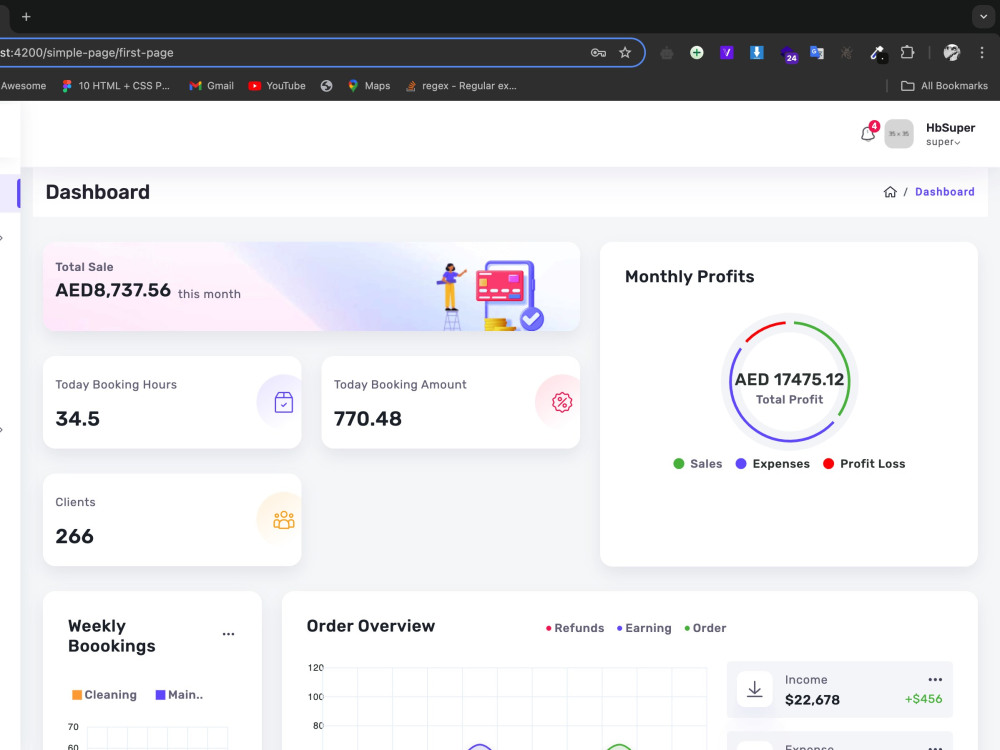Focus the address bar URL field

tap(293, 53)
